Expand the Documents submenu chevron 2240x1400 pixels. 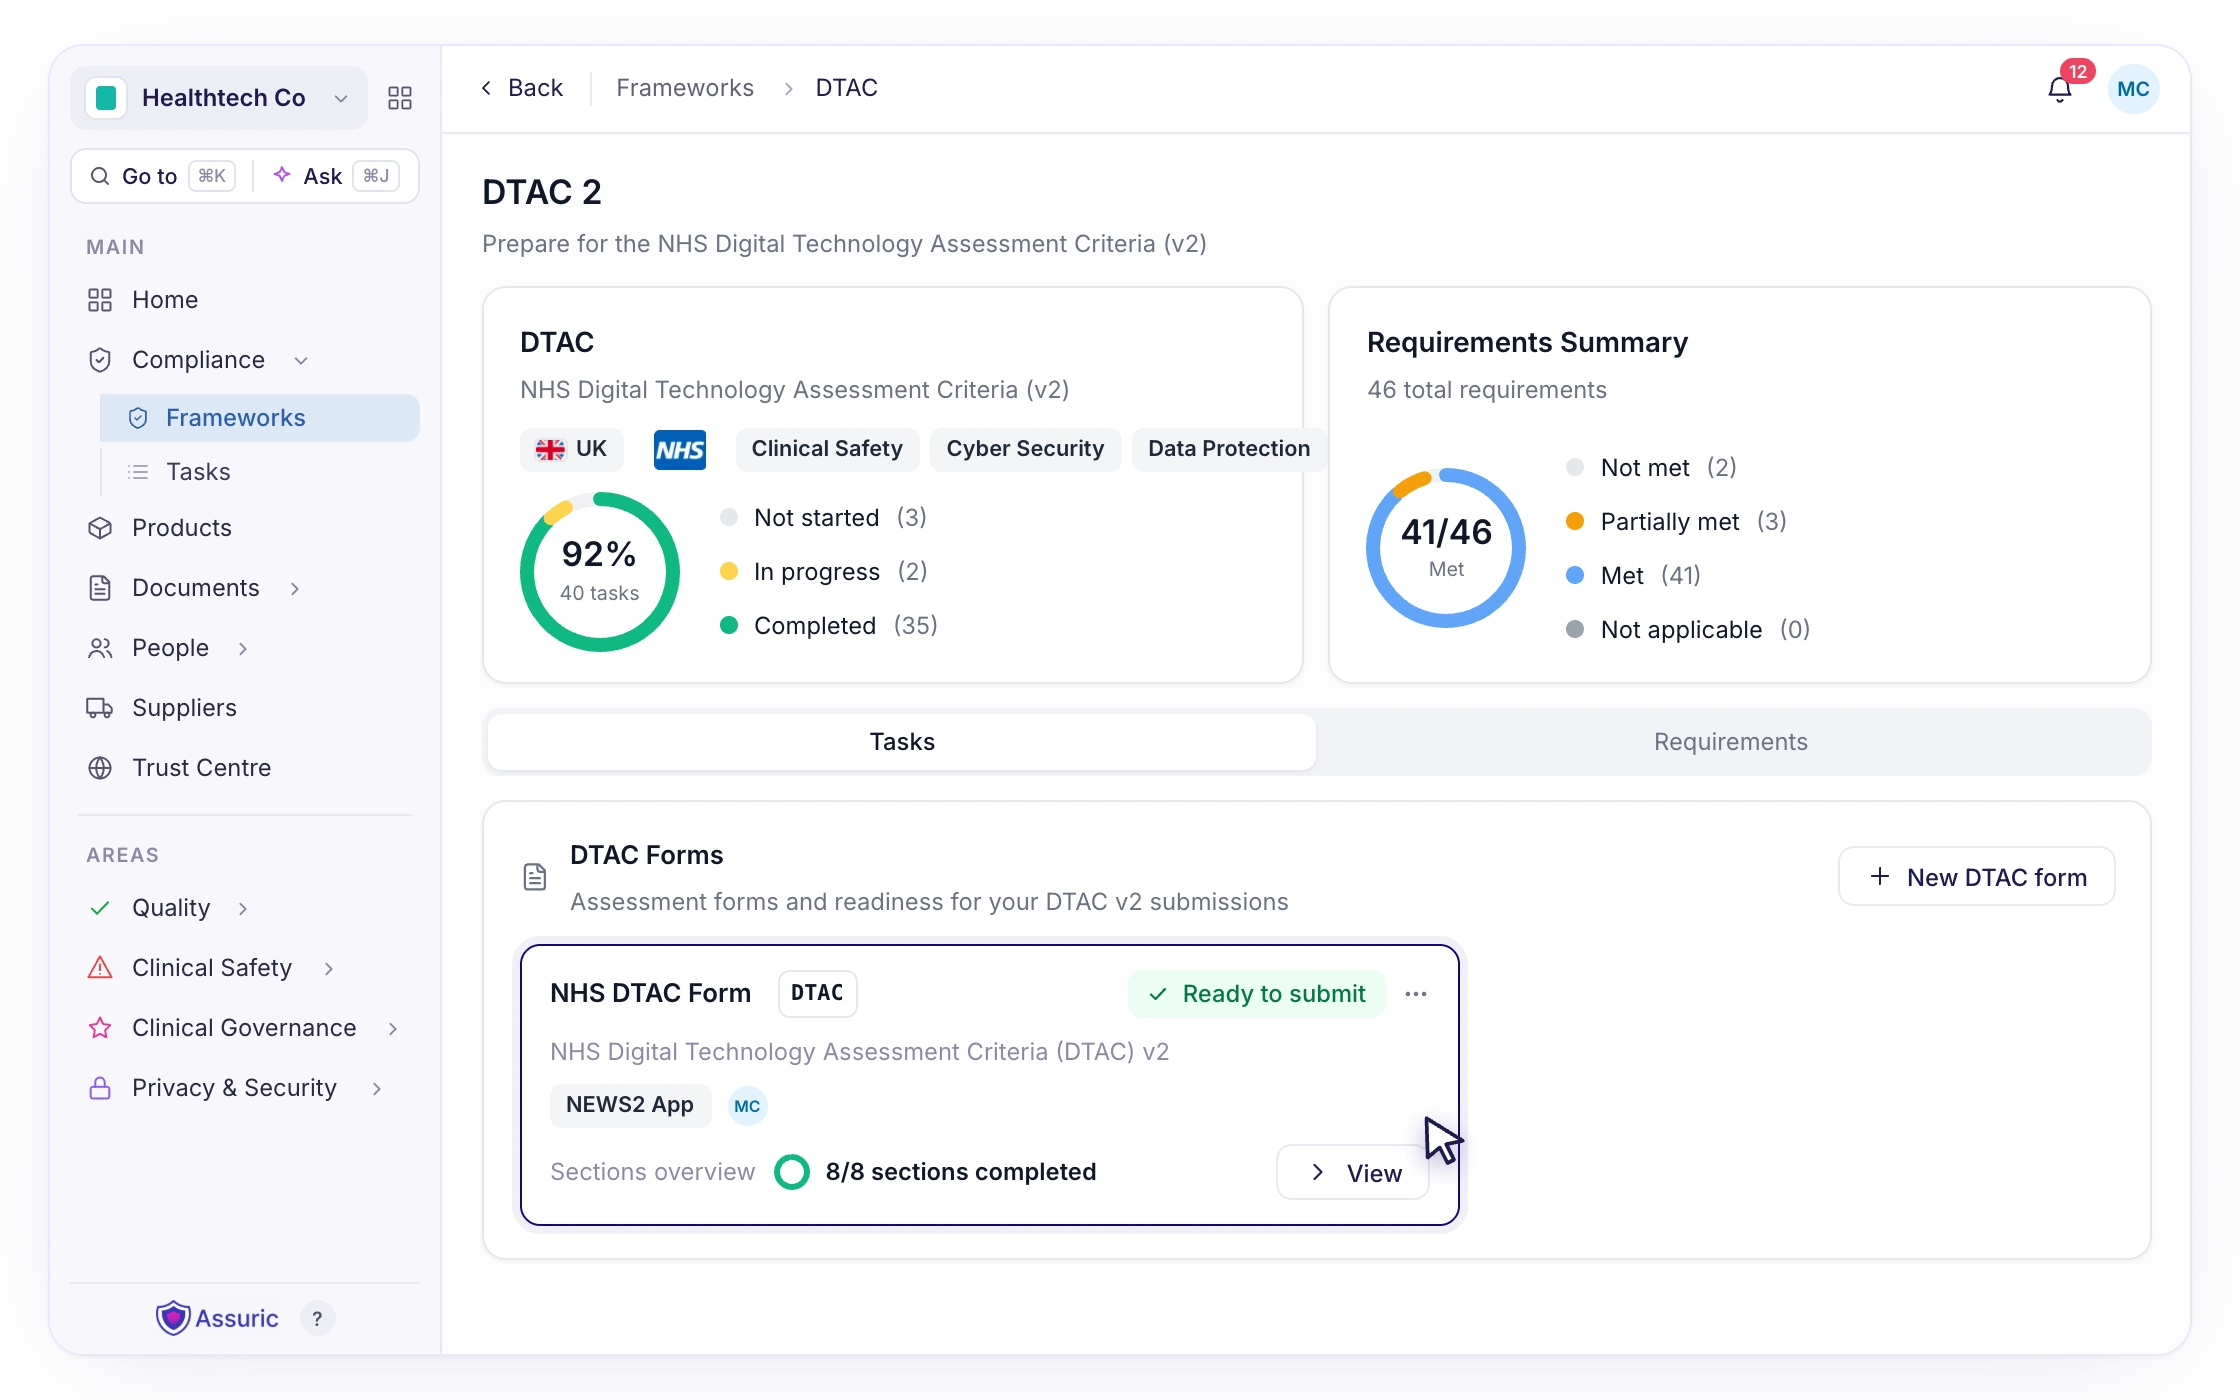point(295,588)
